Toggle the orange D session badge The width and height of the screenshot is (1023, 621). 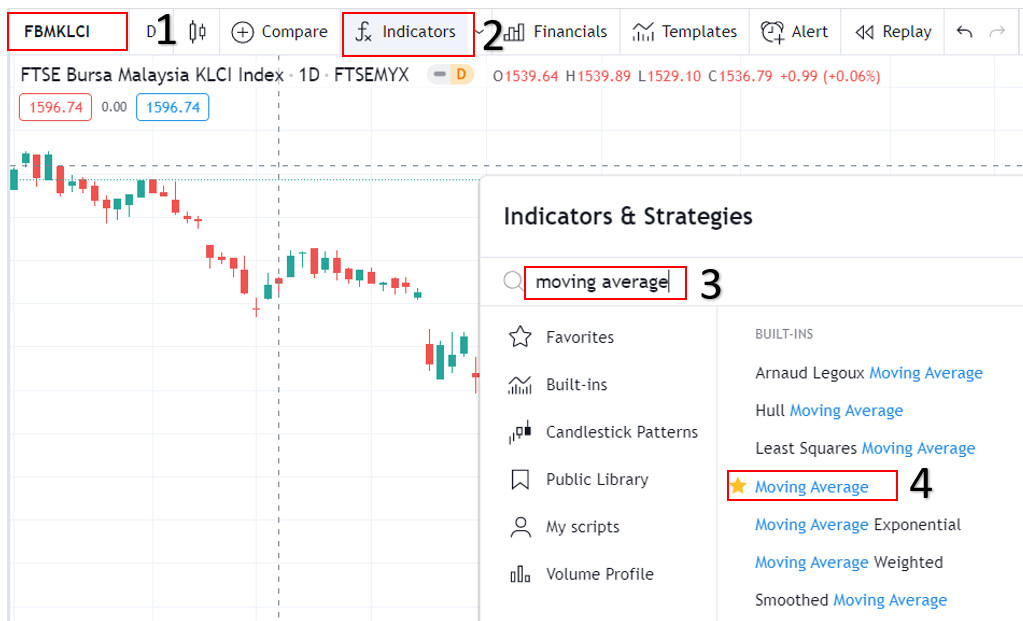(x=461, y=75)
